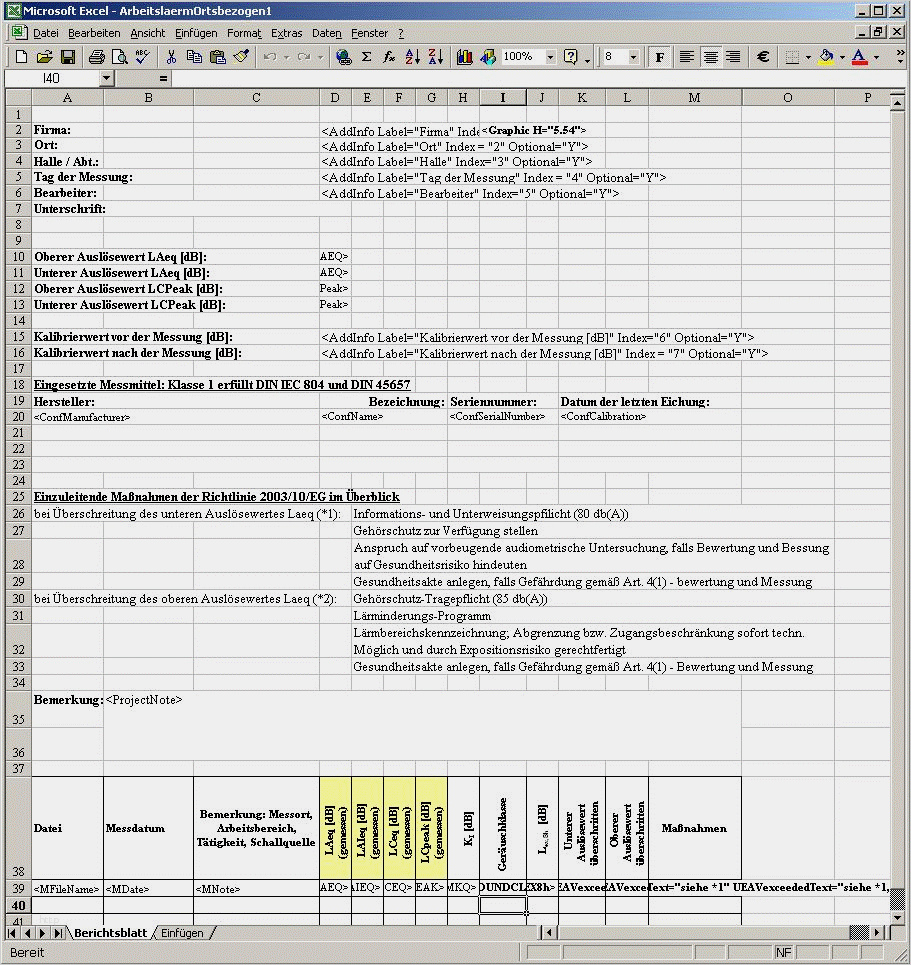Open the Fenster menu
This screenshot has width=911, height=965.
point(369,33)
